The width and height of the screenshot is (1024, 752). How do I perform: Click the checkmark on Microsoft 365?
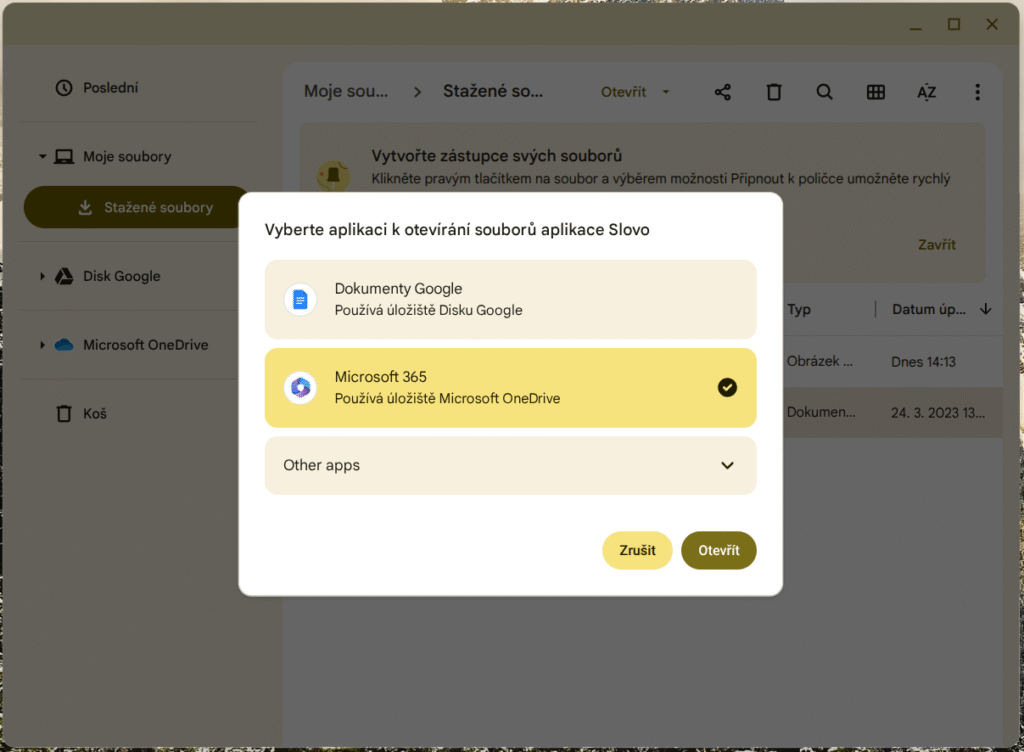coord(727,388)
